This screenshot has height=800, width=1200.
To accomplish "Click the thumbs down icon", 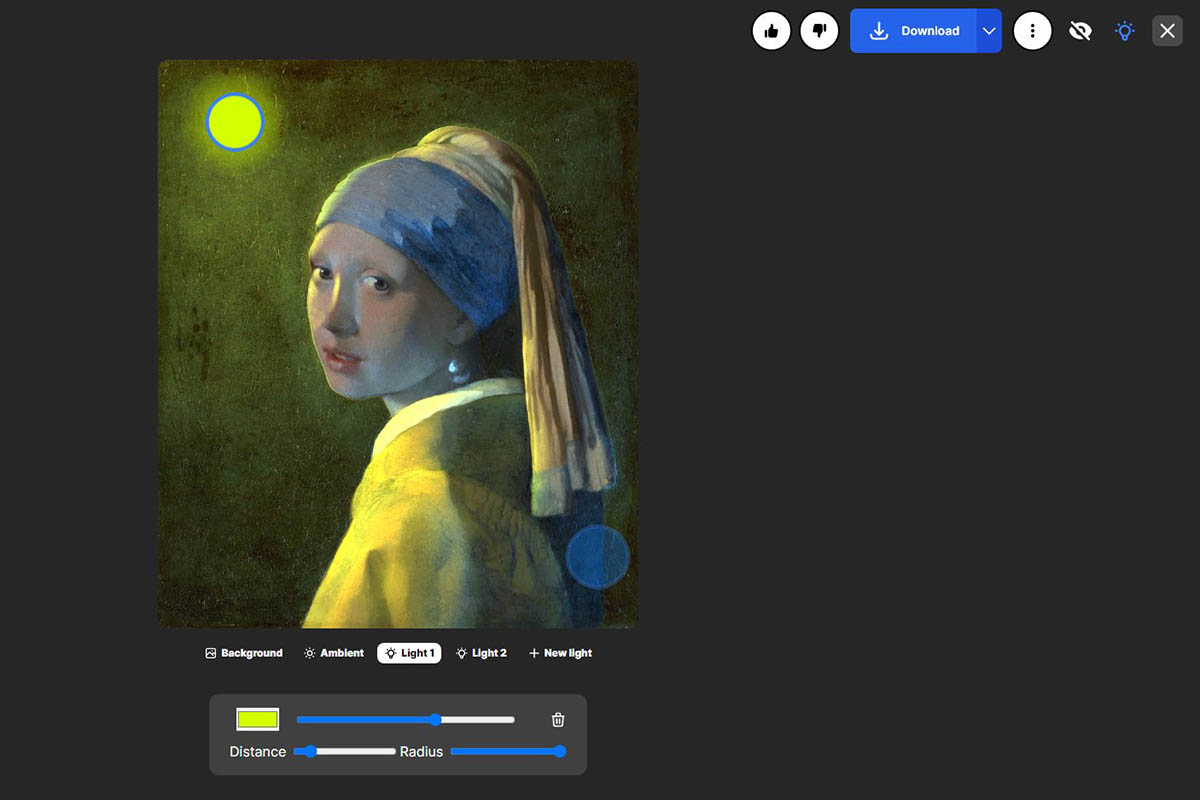I will coord(819,31).
